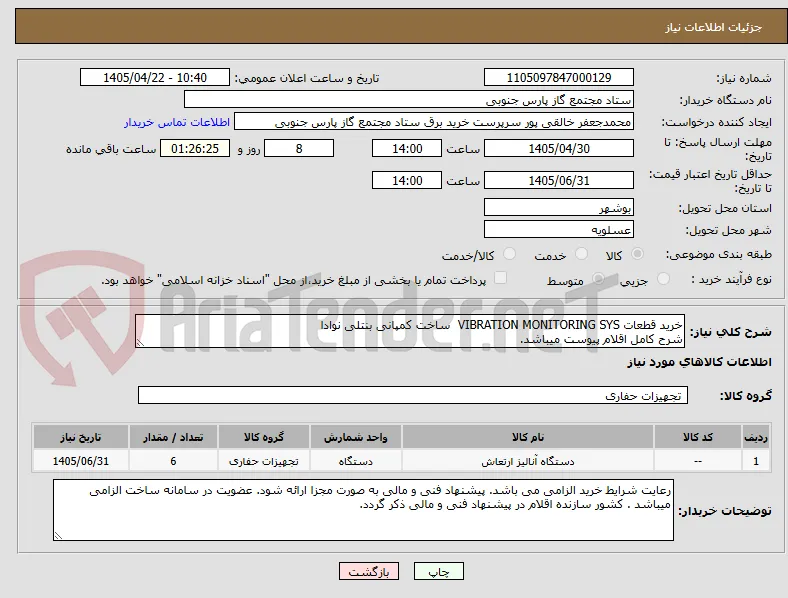The height and width of the screenshot is (598, 788).
Task: Click the page header جزئیات اطلاعات نیاز
Action: tap(714, 27)
